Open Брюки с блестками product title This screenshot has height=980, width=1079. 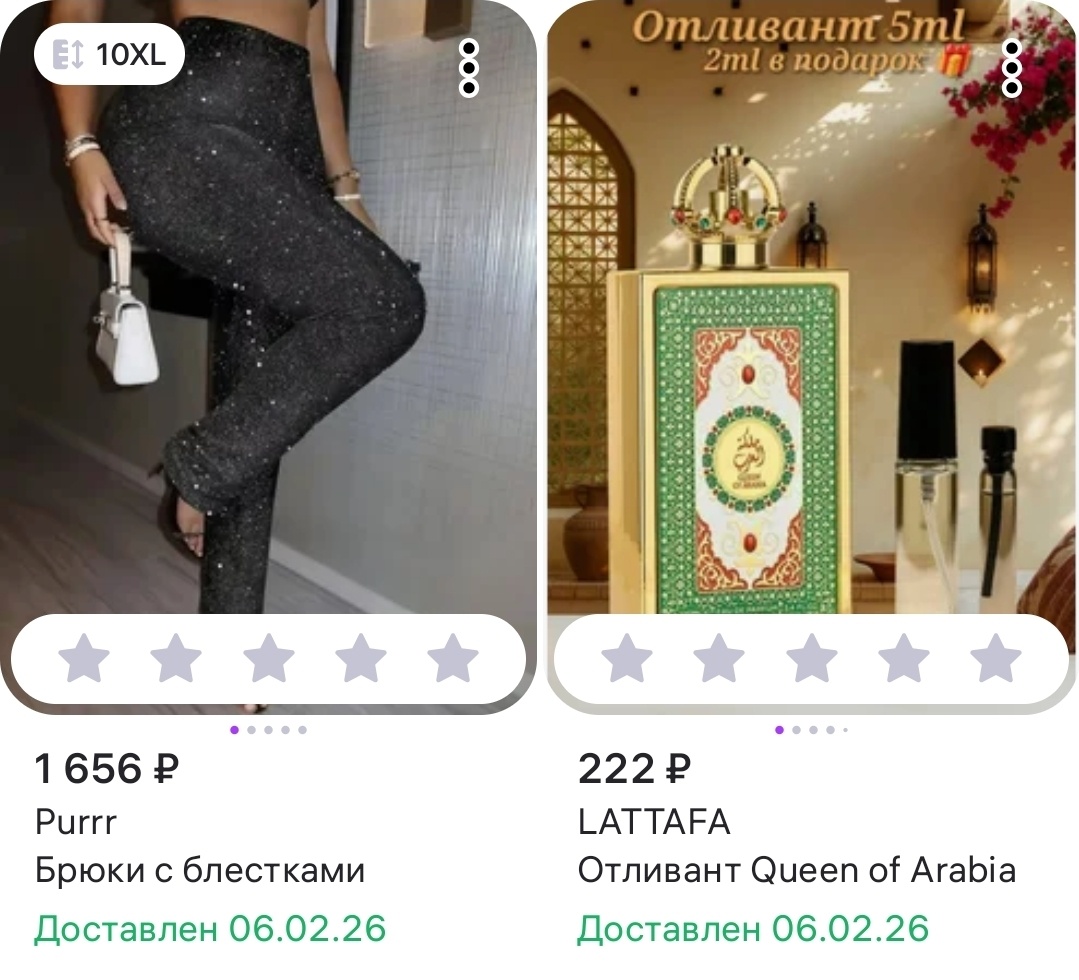tap(200, 871)
